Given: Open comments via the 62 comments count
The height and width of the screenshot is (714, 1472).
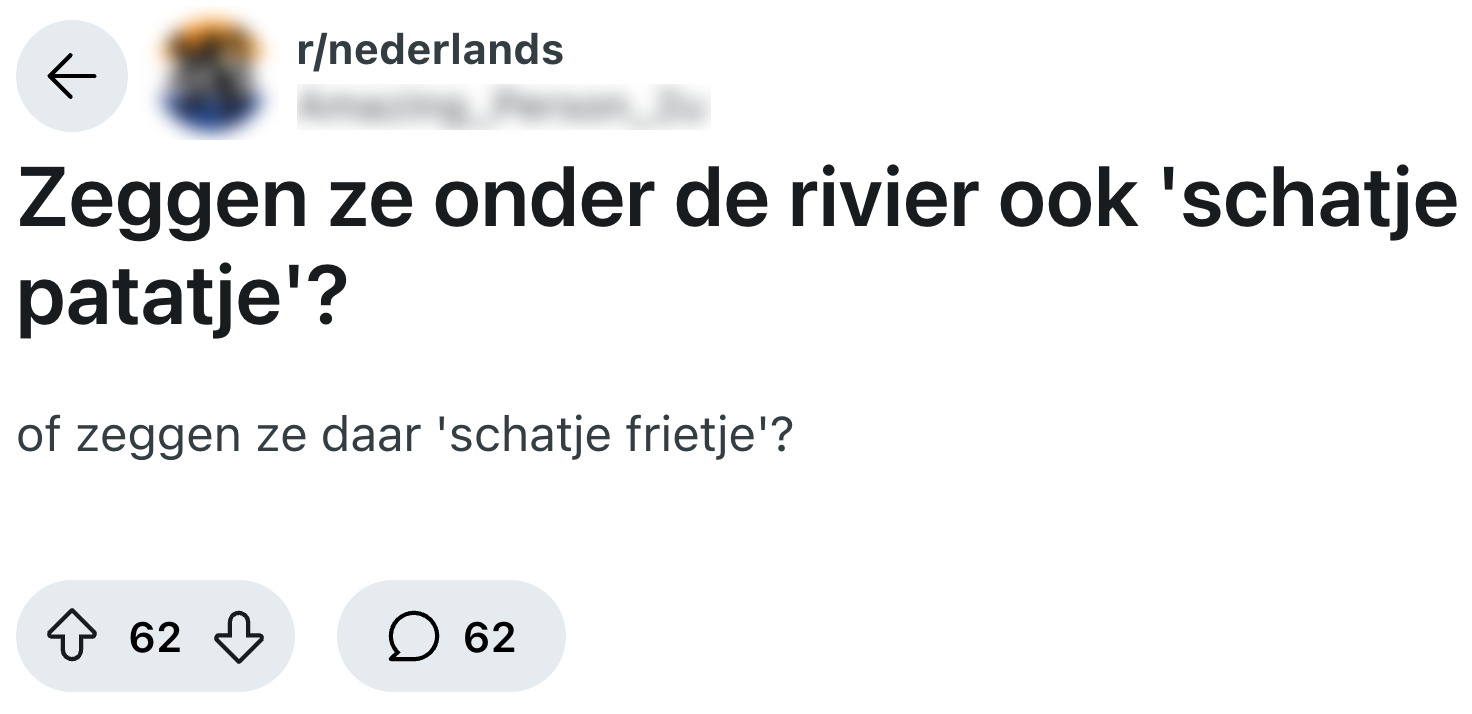Looking at the screenshot, I should (x=489, y=637).
